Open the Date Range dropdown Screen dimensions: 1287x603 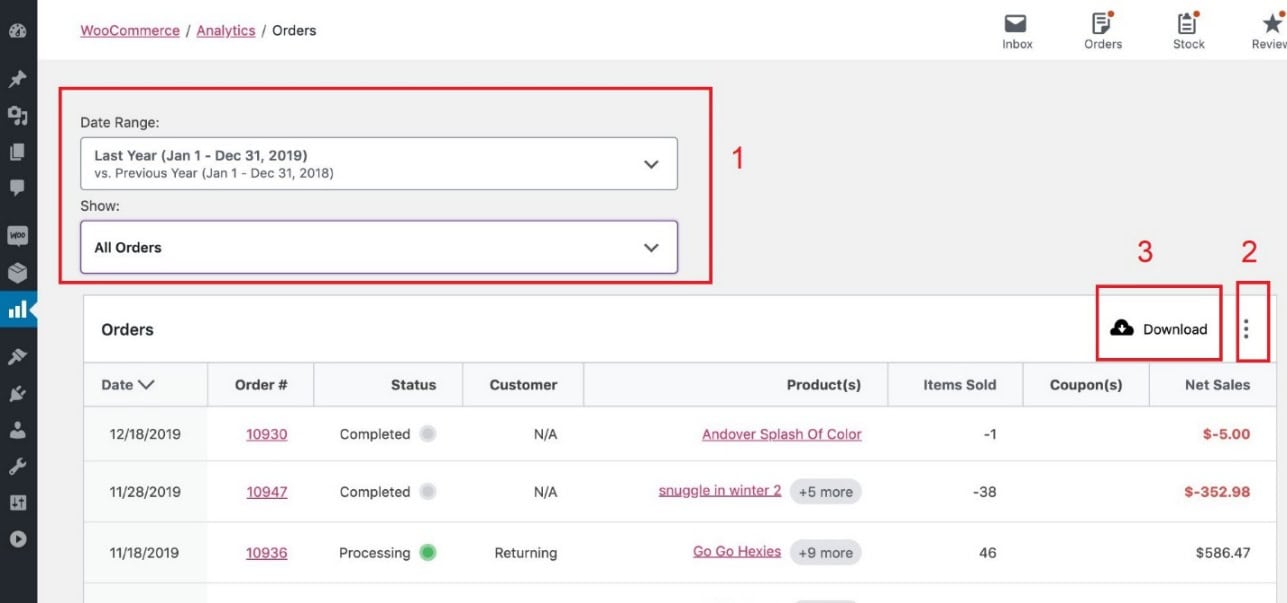[377, 163]
